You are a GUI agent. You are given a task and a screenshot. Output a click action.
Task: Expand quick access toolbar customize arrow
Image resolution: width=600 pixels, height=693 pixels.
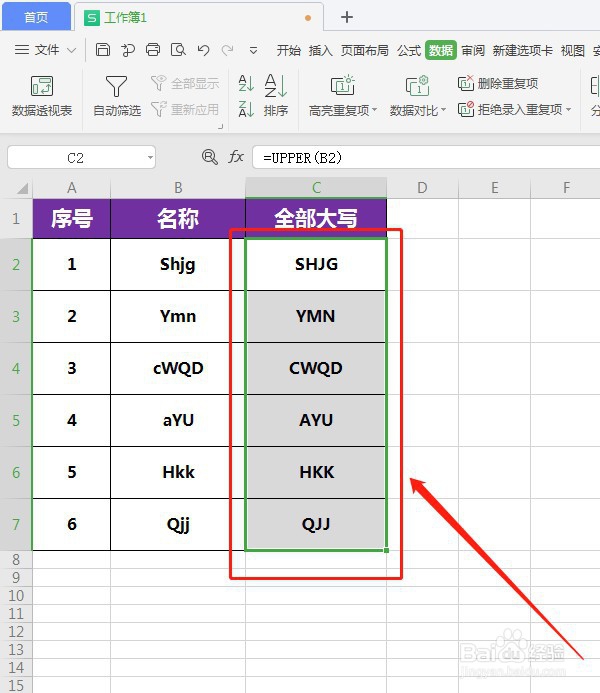[x=253, y=51]
